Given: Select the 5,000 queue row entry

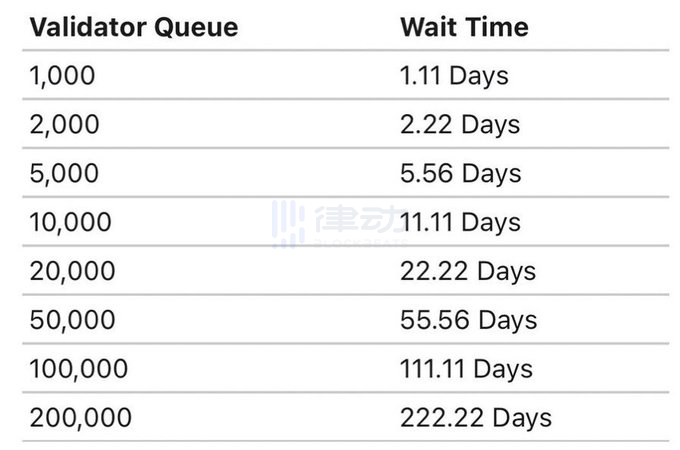Looking at the screenshot, I should coord(64,173).
